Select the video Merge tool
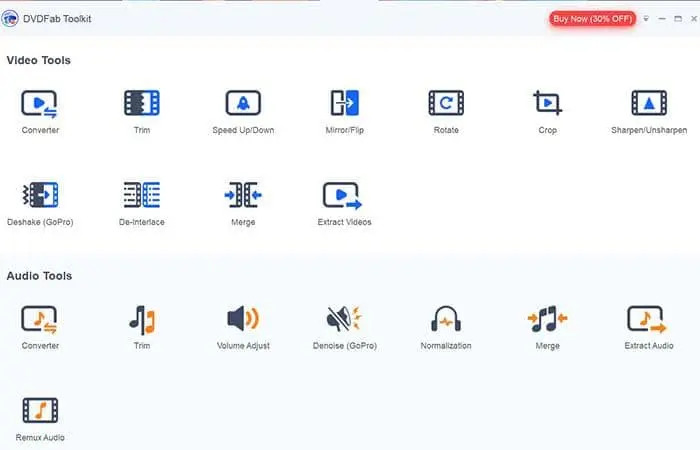 pyautogui.click(x=243, y=194)
